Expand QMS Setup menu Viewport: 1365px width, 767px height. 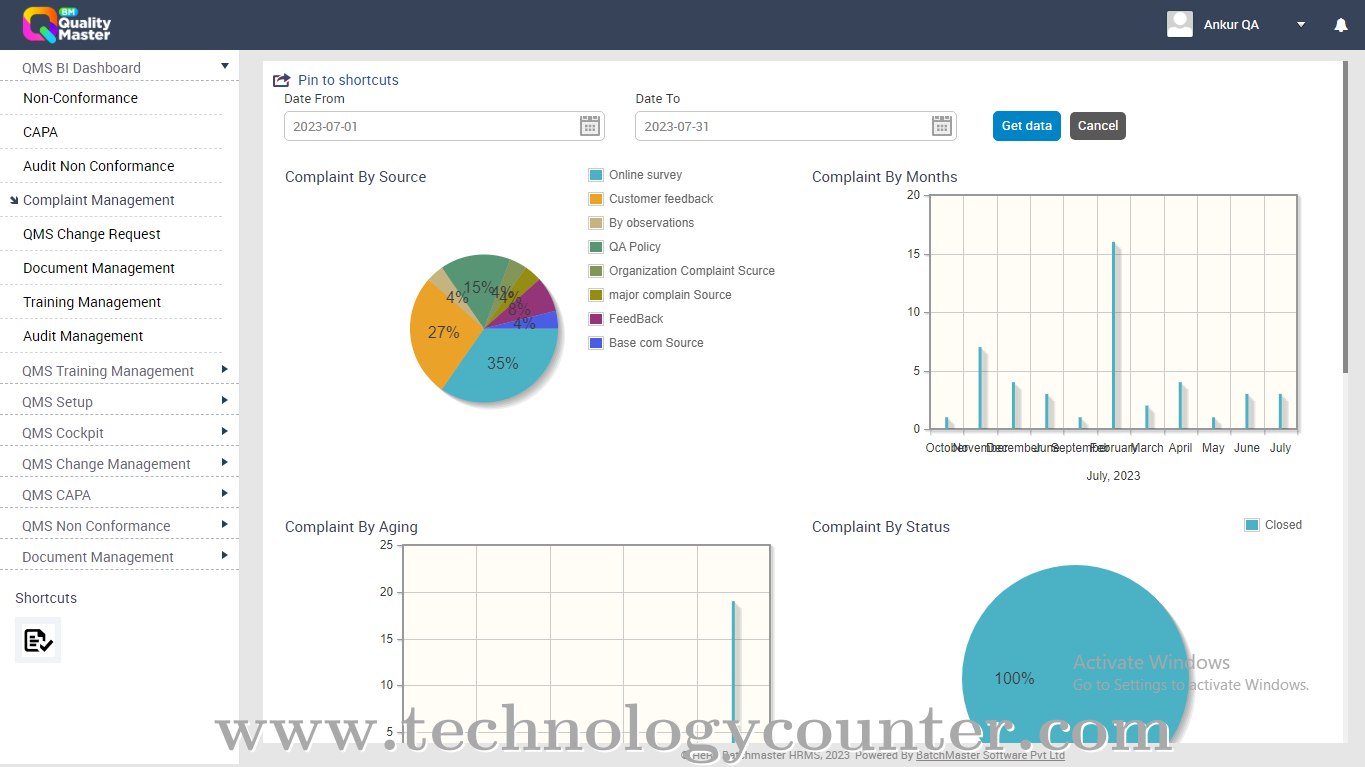pos(119,402)
